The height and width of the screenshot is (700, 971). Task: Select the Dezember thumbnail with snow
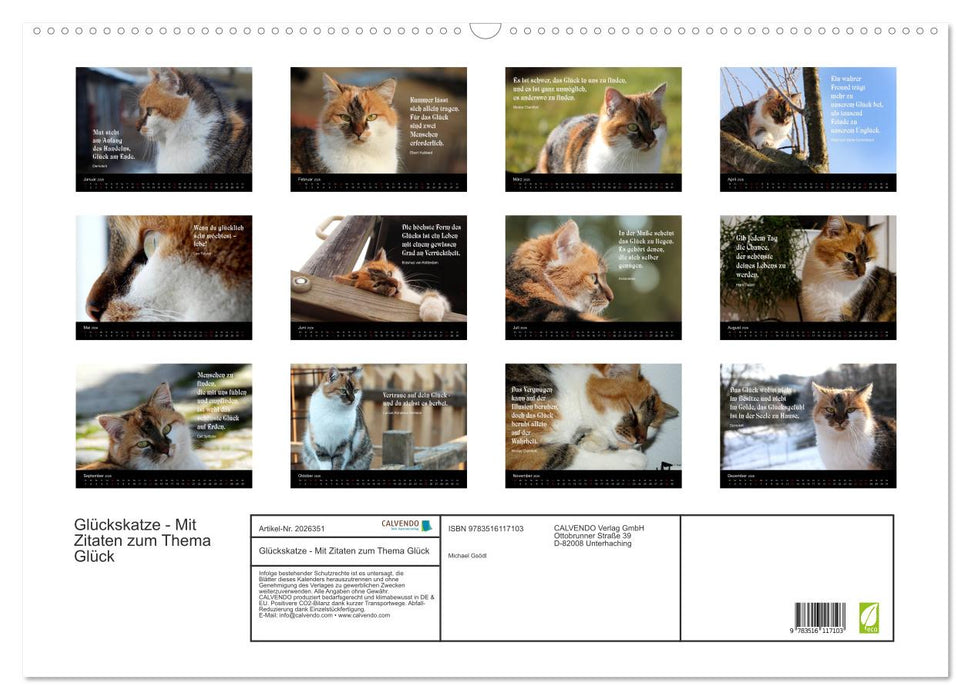tap(808, 425)
